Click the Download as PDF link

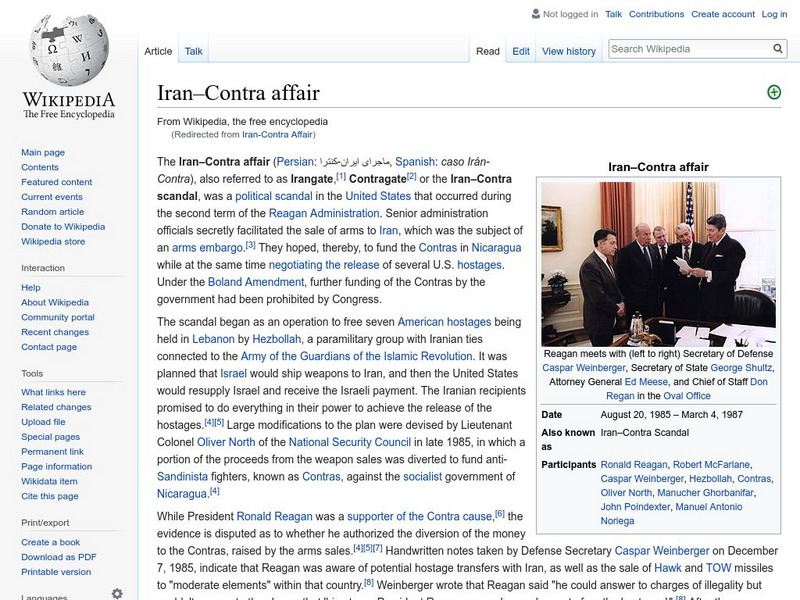point(59,557)
